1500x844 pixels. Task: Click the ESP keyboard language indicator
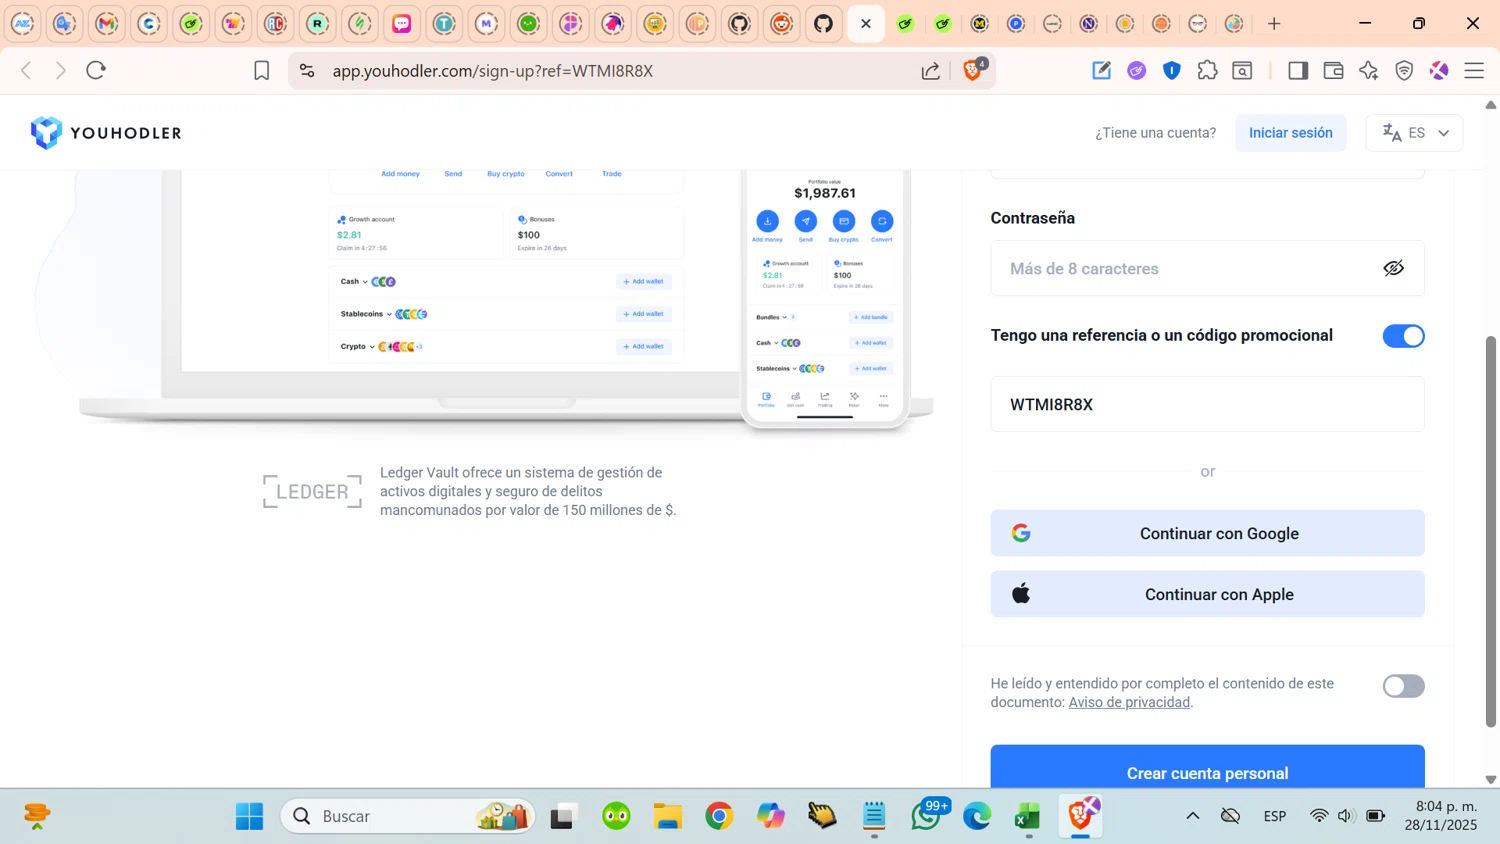coord(1274,816)
